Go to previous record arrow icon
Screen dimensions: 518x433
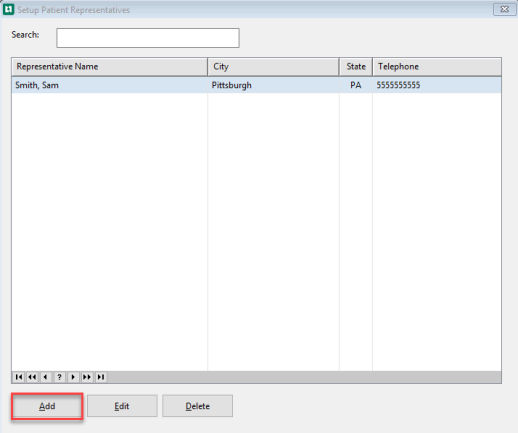pyautogui.click(x=46, y=377)
